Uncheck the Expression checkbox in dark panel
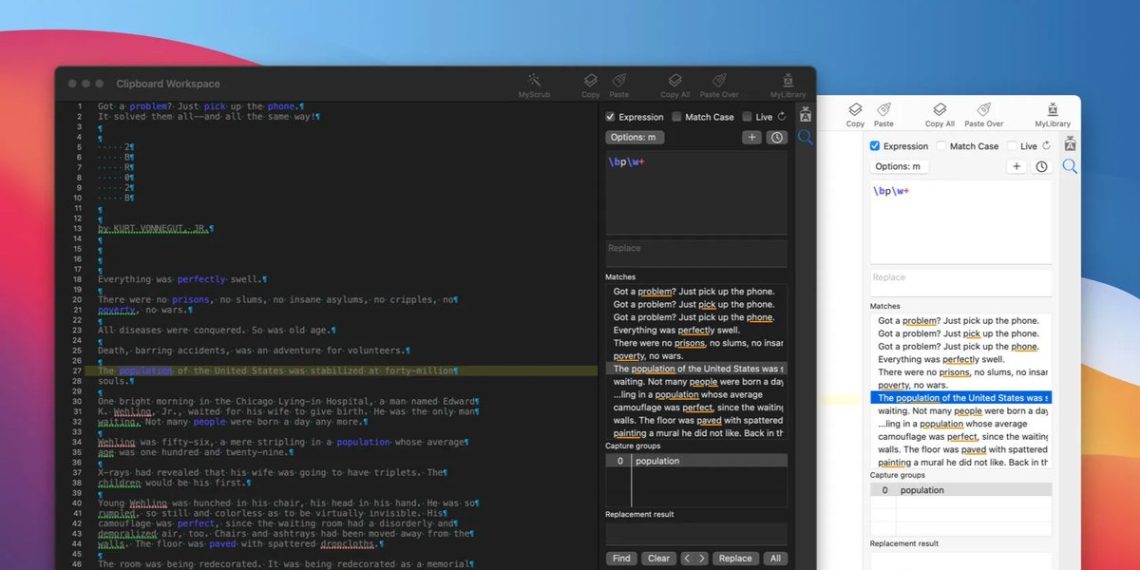 pos(611,117)
